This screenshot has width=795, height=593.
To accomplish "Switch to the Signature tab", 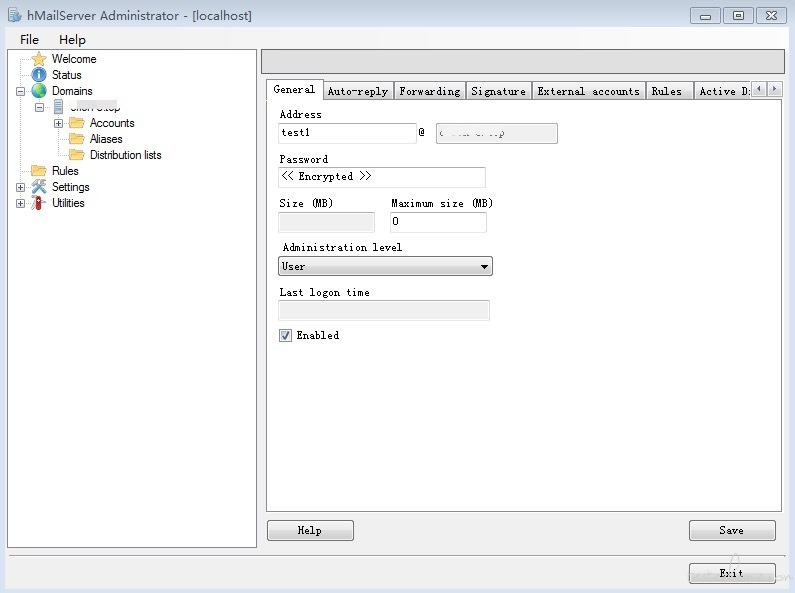I will pos(498,91).
